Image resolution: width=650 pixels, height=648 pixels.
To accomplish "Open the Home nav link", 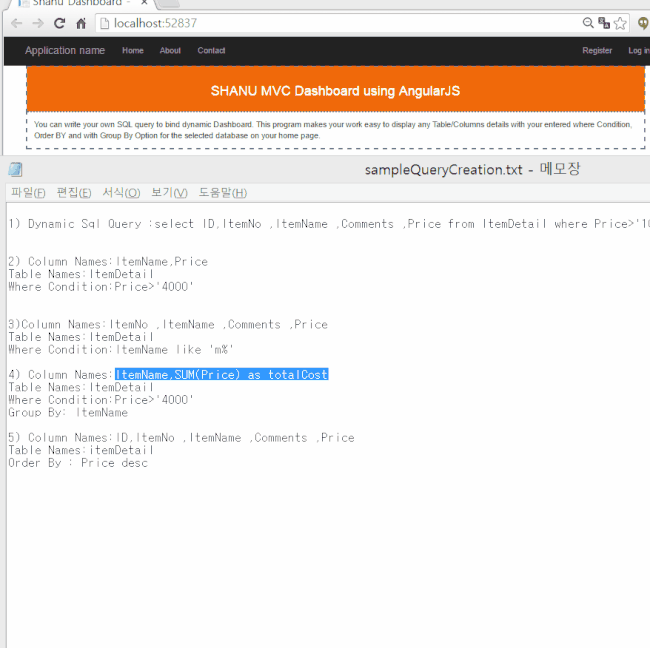I will point(133,51).
